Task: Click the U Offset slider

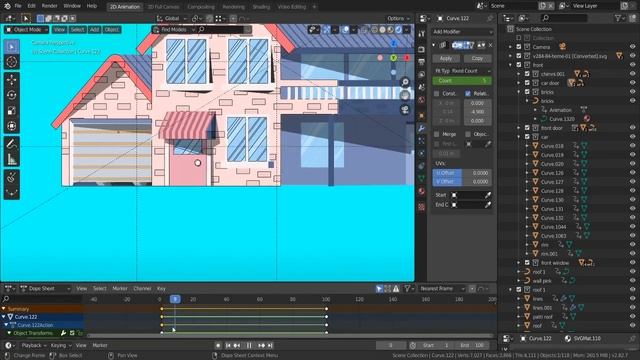Action: pos(462,173)
